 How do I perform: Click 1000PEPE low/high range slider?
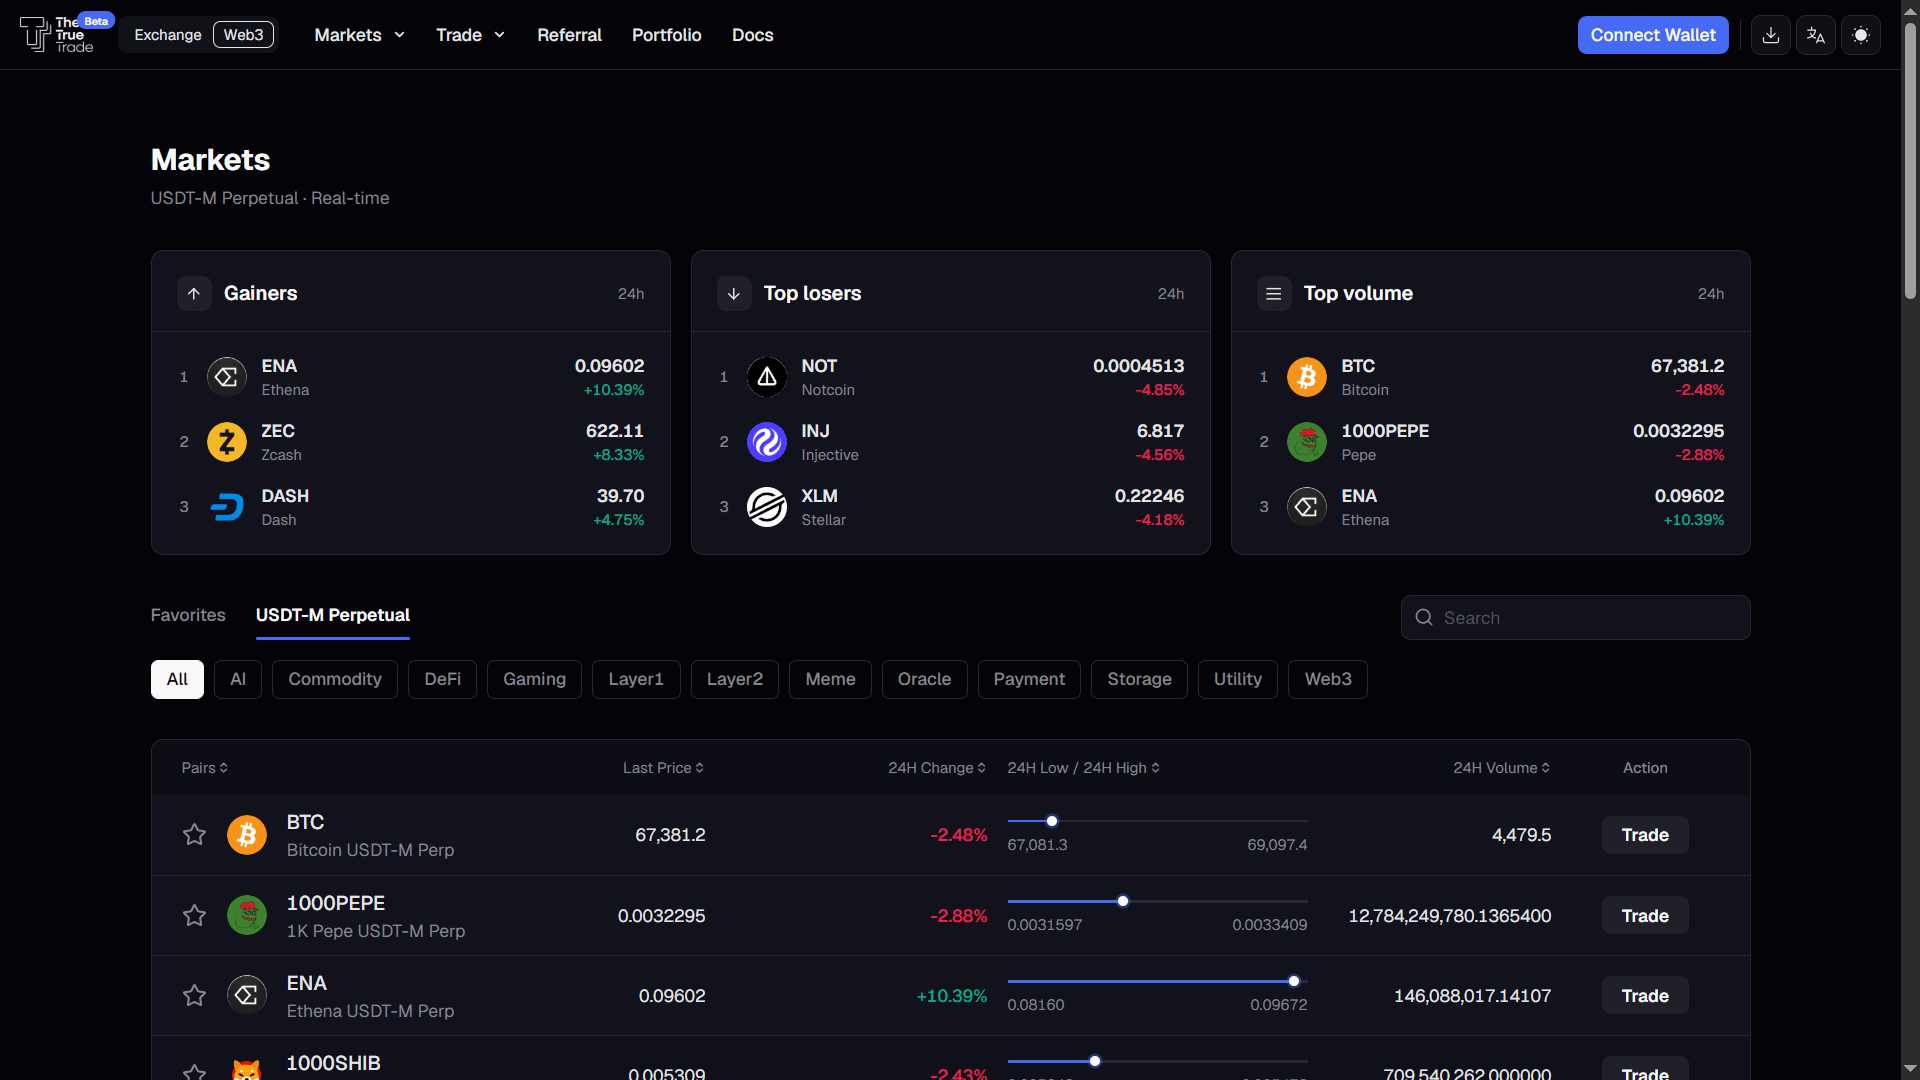[x=1157, y=901]
